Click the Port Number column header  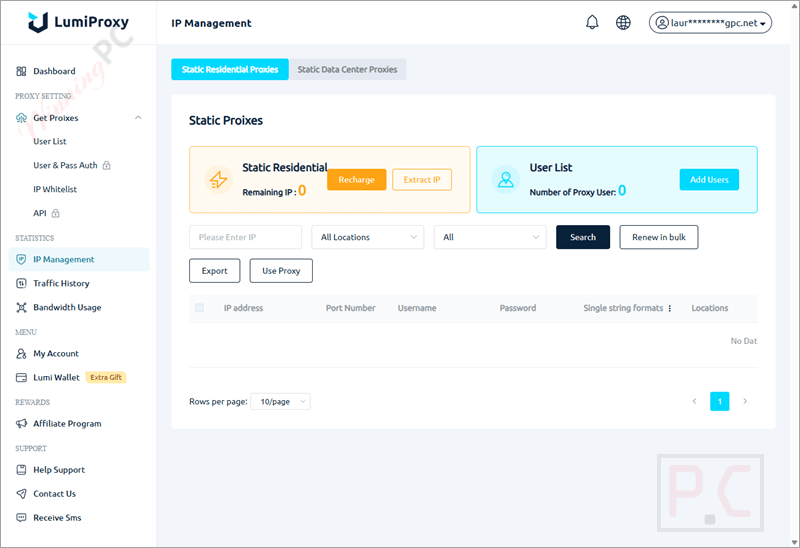(351, 308)
